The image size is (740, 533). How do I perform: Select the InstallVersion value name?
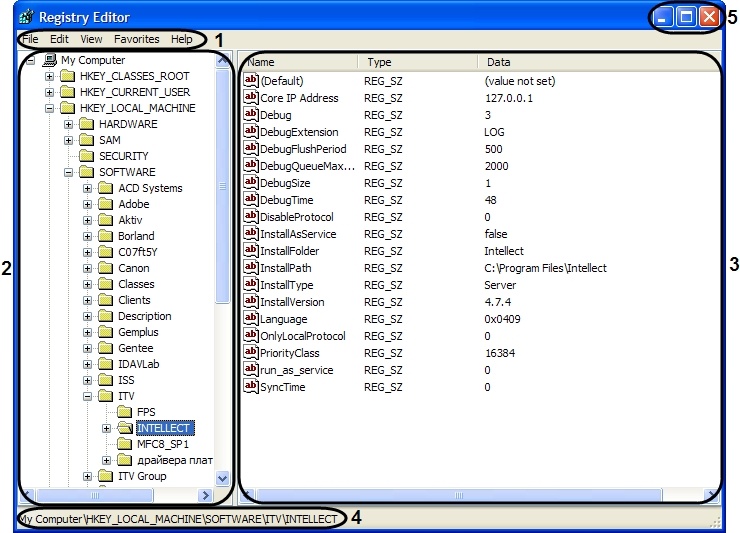pos(292,302)
